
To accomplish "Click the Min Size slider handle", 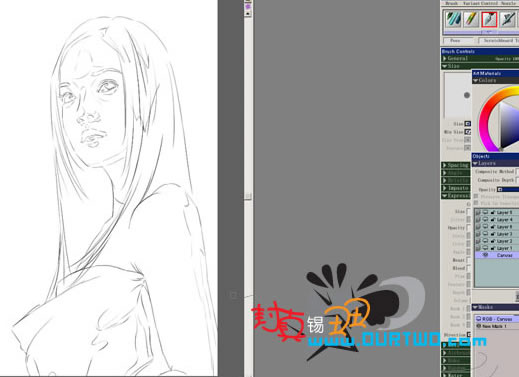I will click(x=468, y=132).
